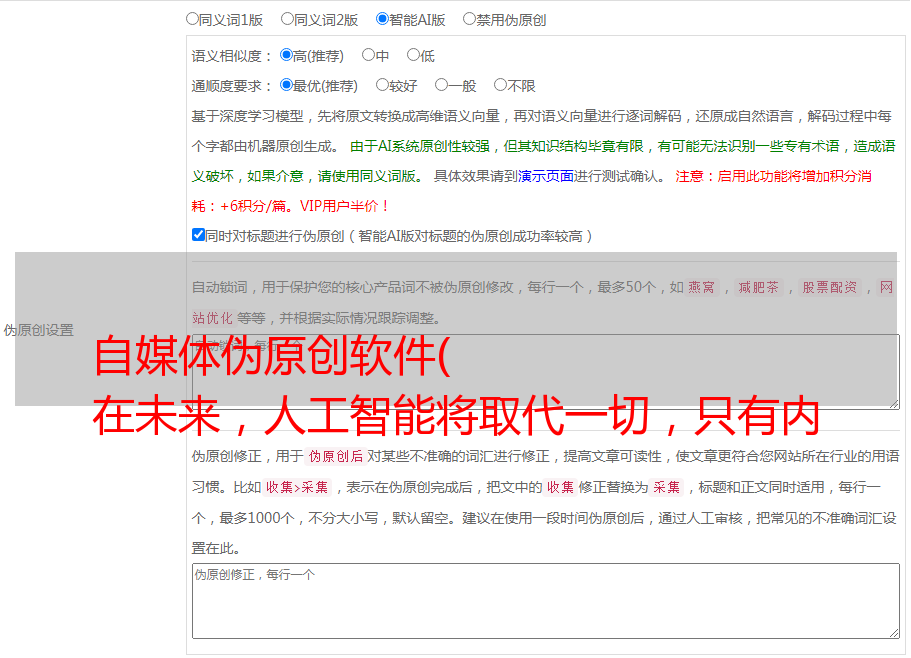The height and width of the screenshot is (658, 911).
Task: Click the 语义相似度 label
Action: coord(232,56)
